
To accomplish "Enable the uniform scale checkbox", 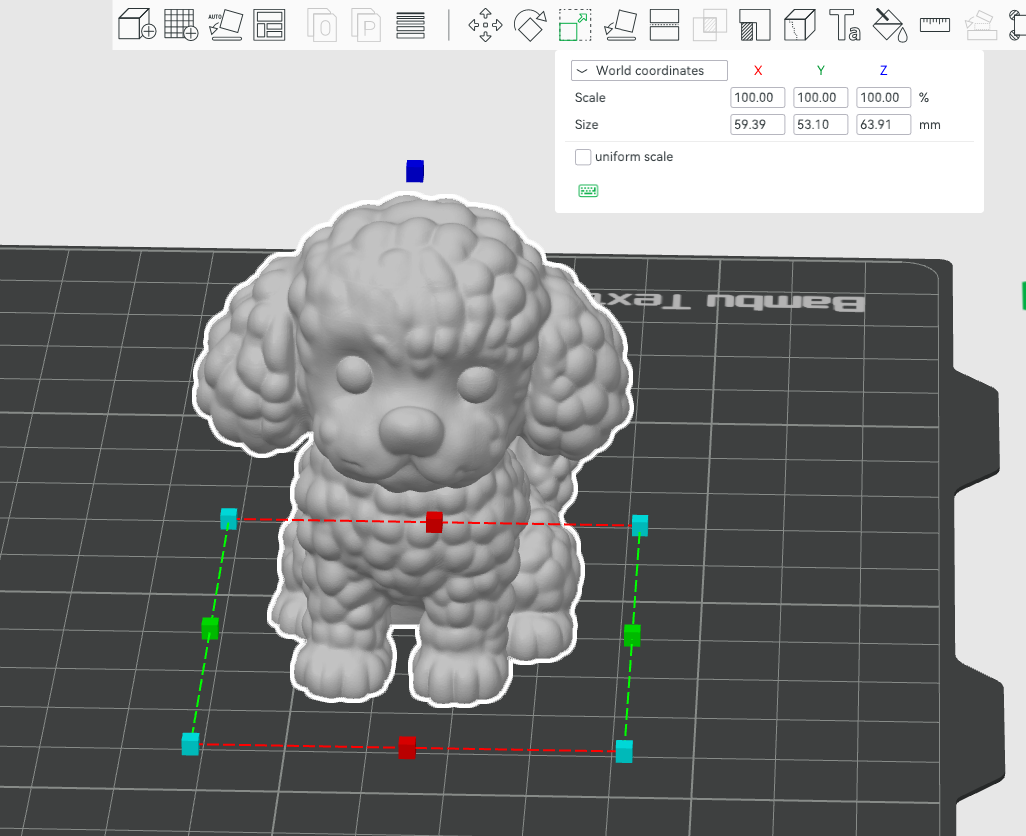I will click(x=582, y=157).
